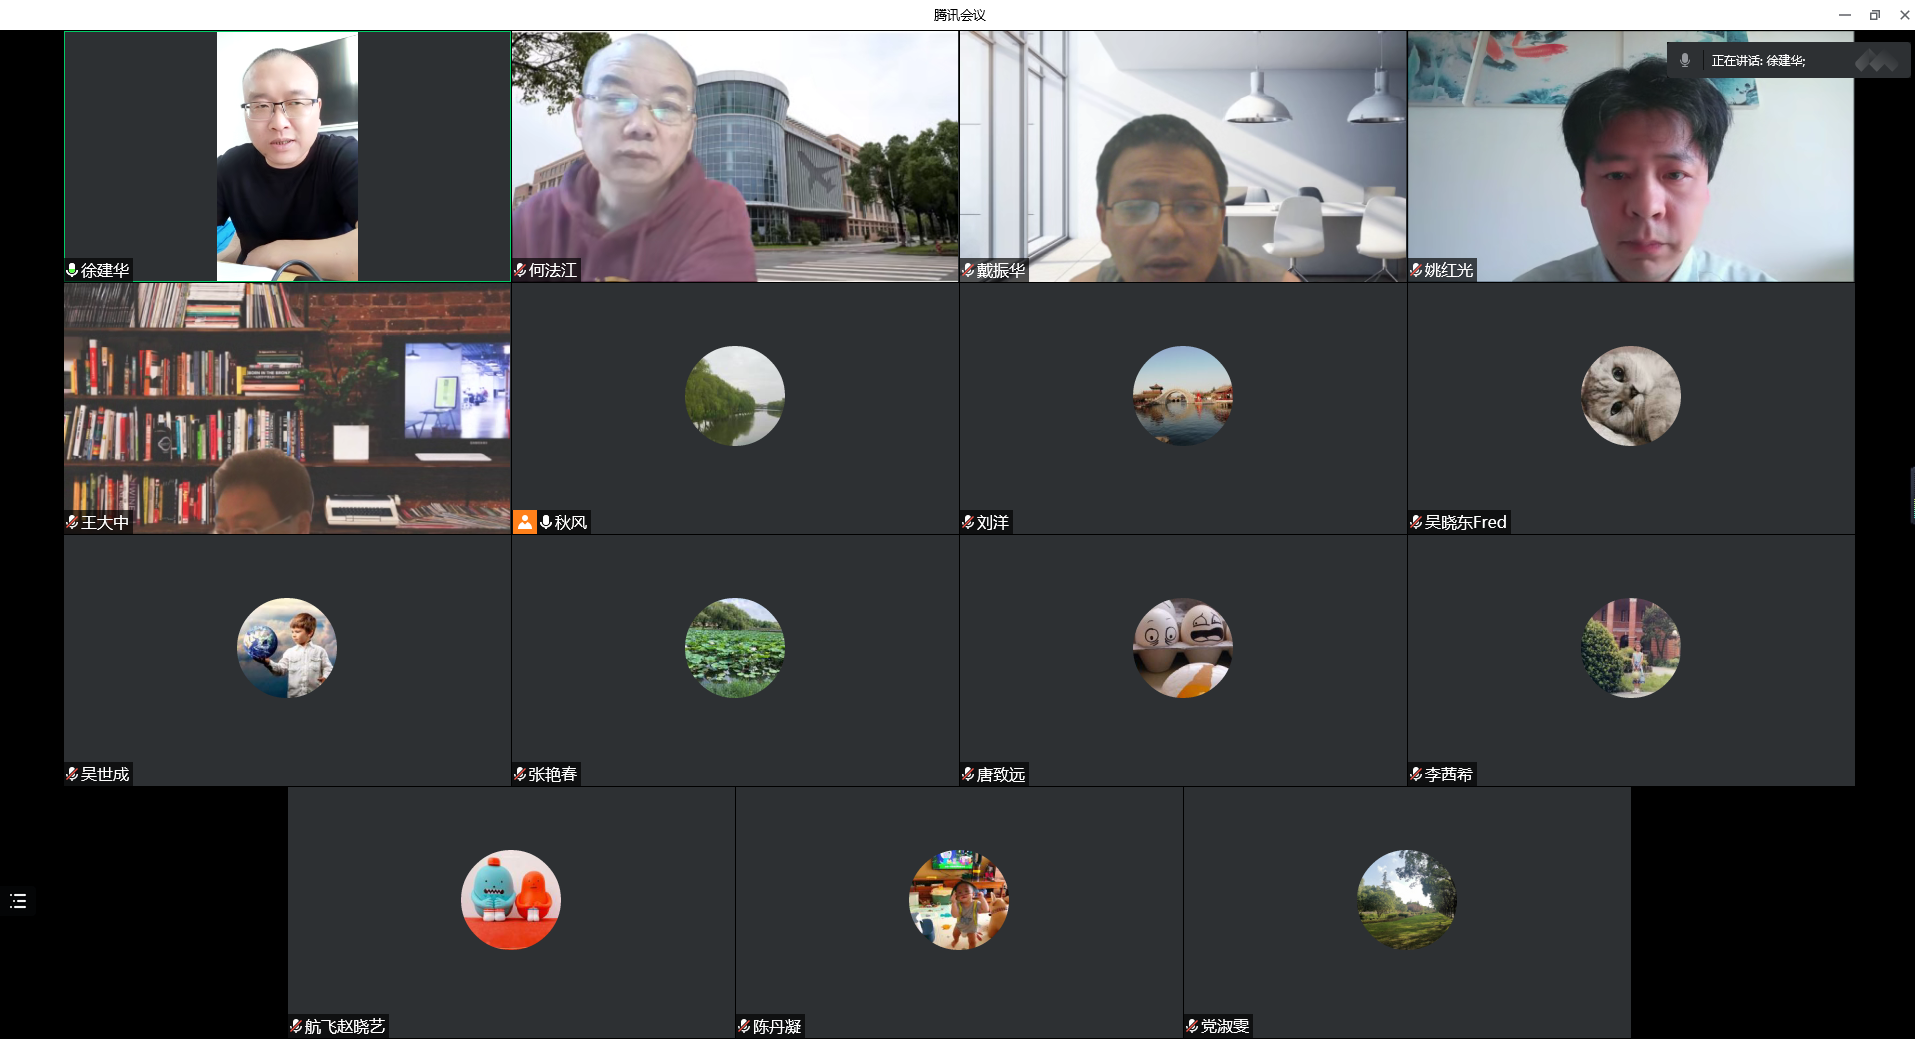Click 唐致远's egg faces avatar

coord(1182,648)
